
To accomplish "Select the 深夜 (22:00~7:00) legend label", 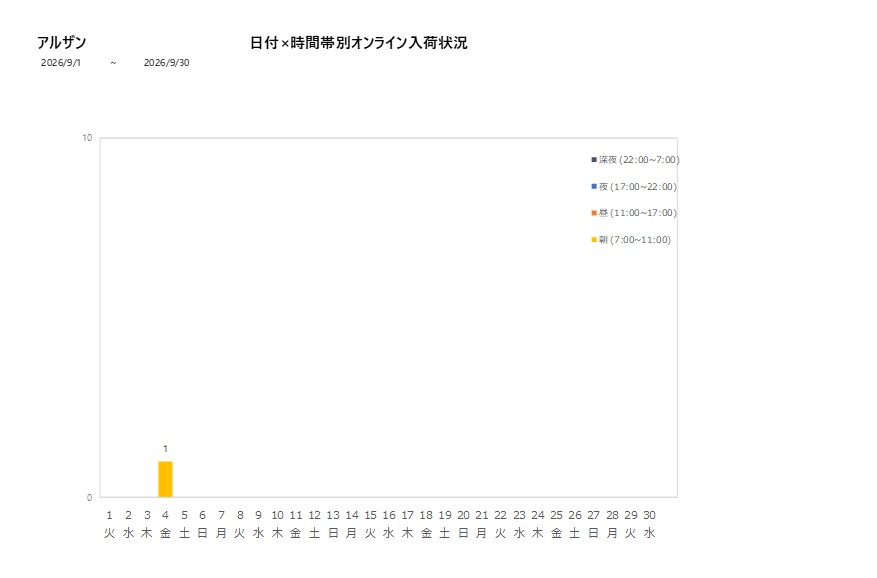I will [x=639, y=159].
